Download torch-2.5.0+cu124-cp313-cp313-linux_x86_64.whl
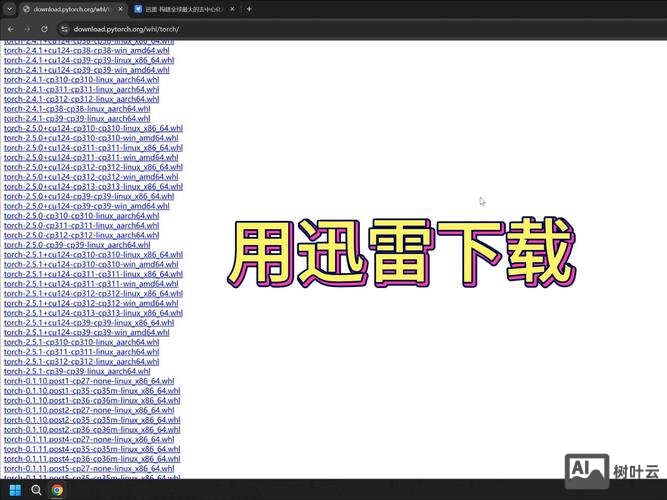Viewport: 667px width, 500px height. (x=93, y=186)
